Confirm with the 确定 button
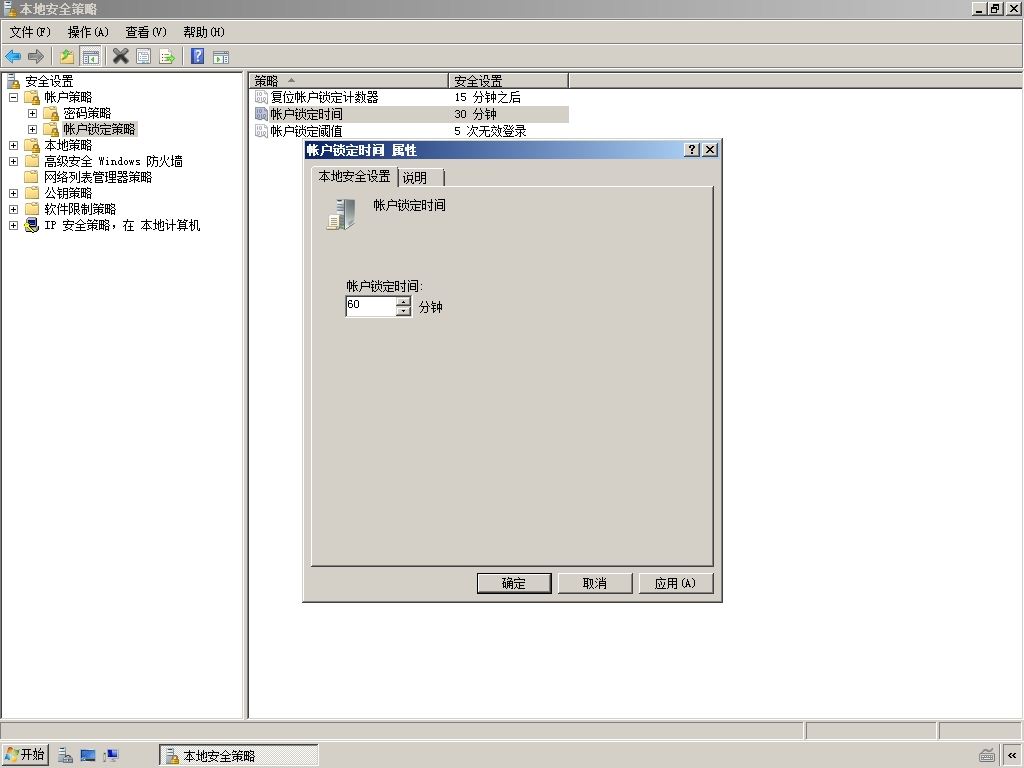The width and height of the screenshot is (1024, 768). pos(514,583)
